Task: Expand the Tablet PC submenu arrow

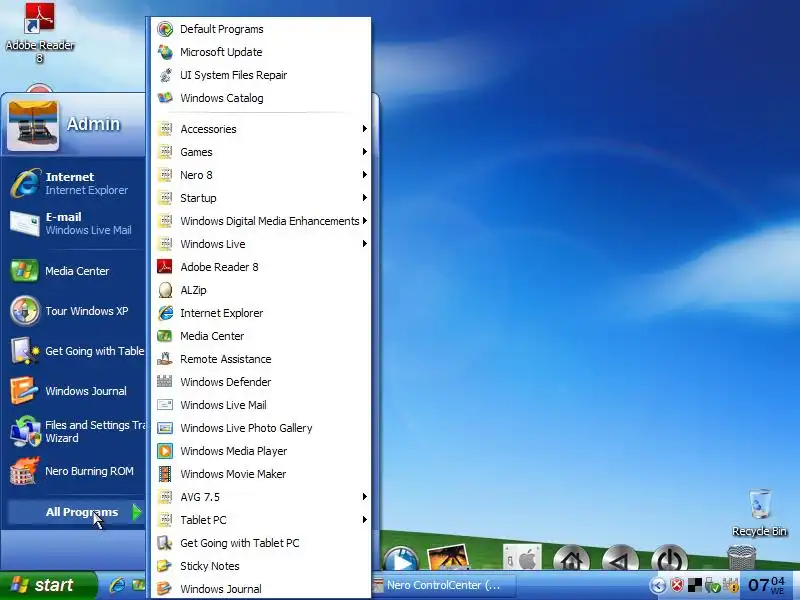Action: point(364,519)
